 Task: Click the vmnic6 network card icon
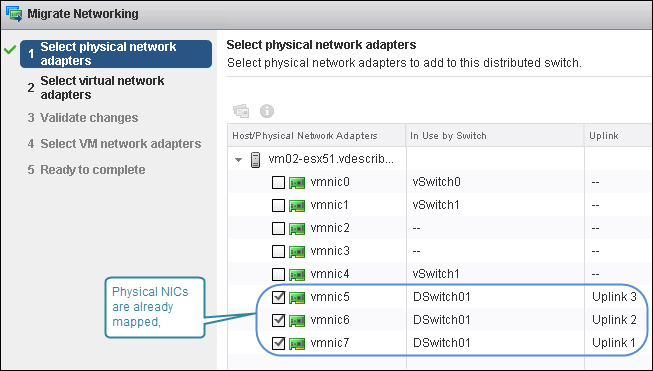coord(297,320)
